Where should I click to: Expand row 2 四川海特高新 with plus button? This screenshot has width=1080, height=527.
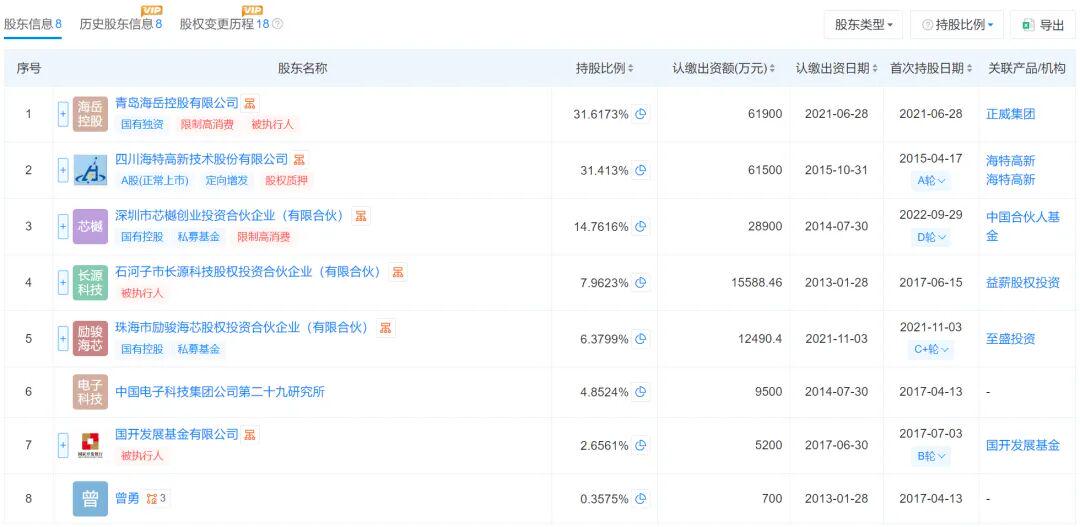coord(63,170)
